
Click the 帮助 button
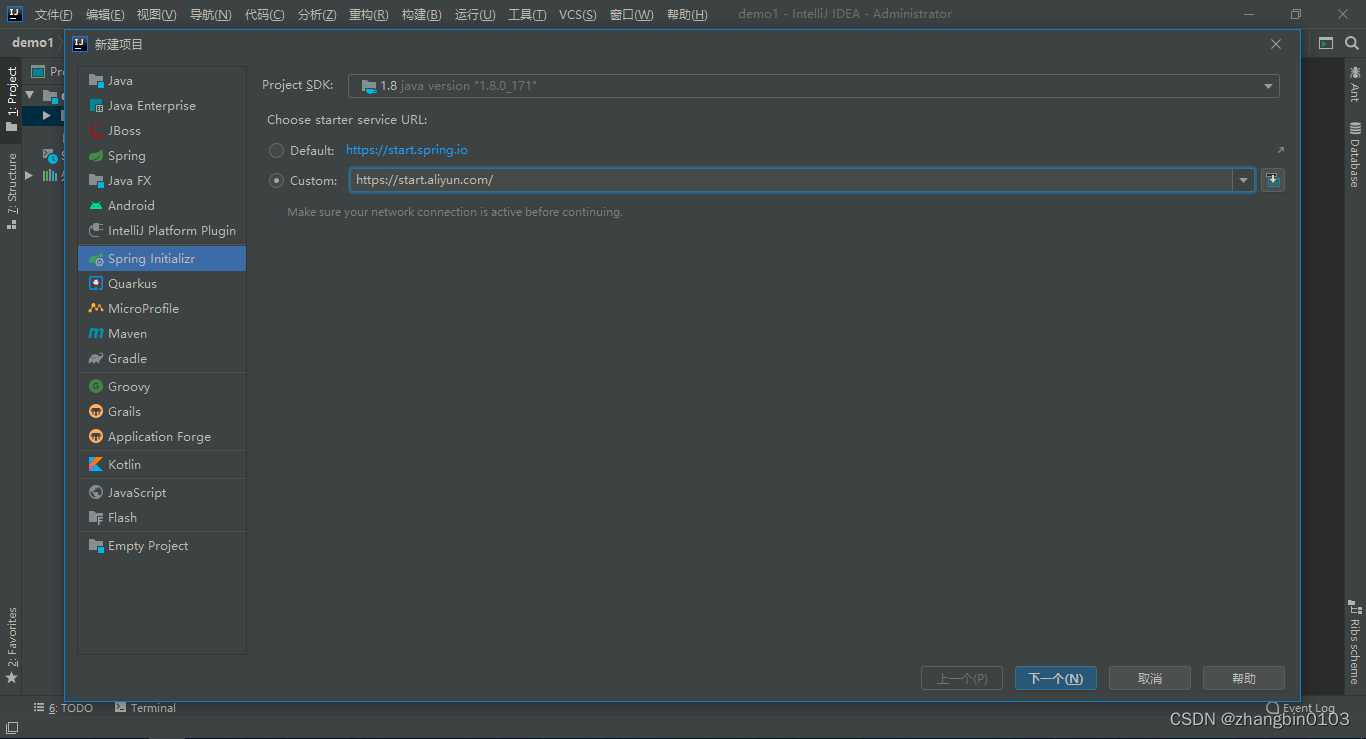(x=1244, y=678)
